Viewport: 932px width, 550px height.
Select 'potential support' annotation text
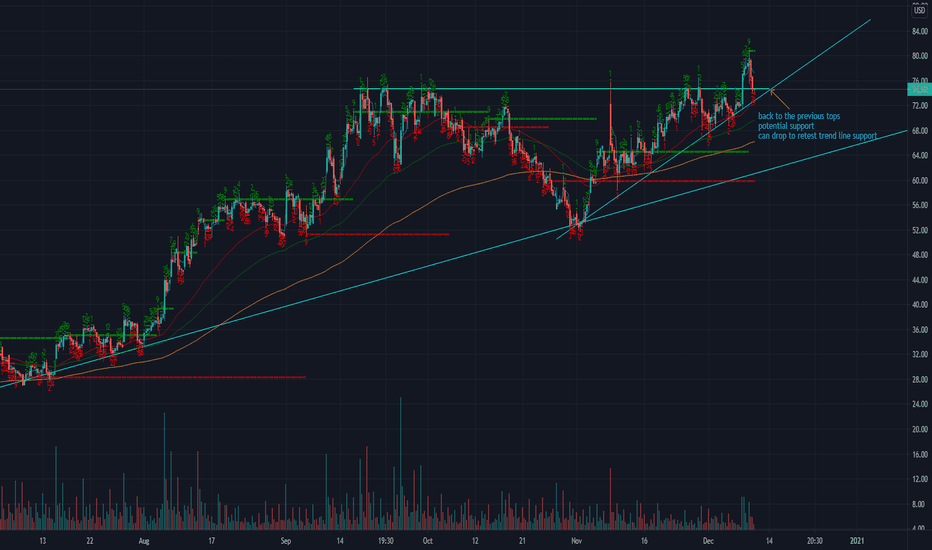(786, 125)
